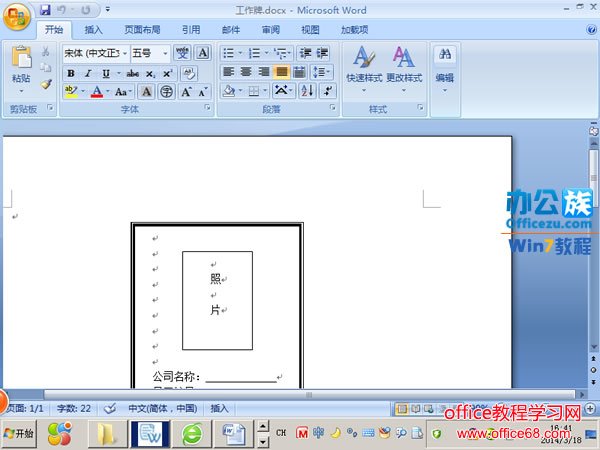Clear formatting with the eraser icon
600x450 pixels.
click(x=189, y=73)
